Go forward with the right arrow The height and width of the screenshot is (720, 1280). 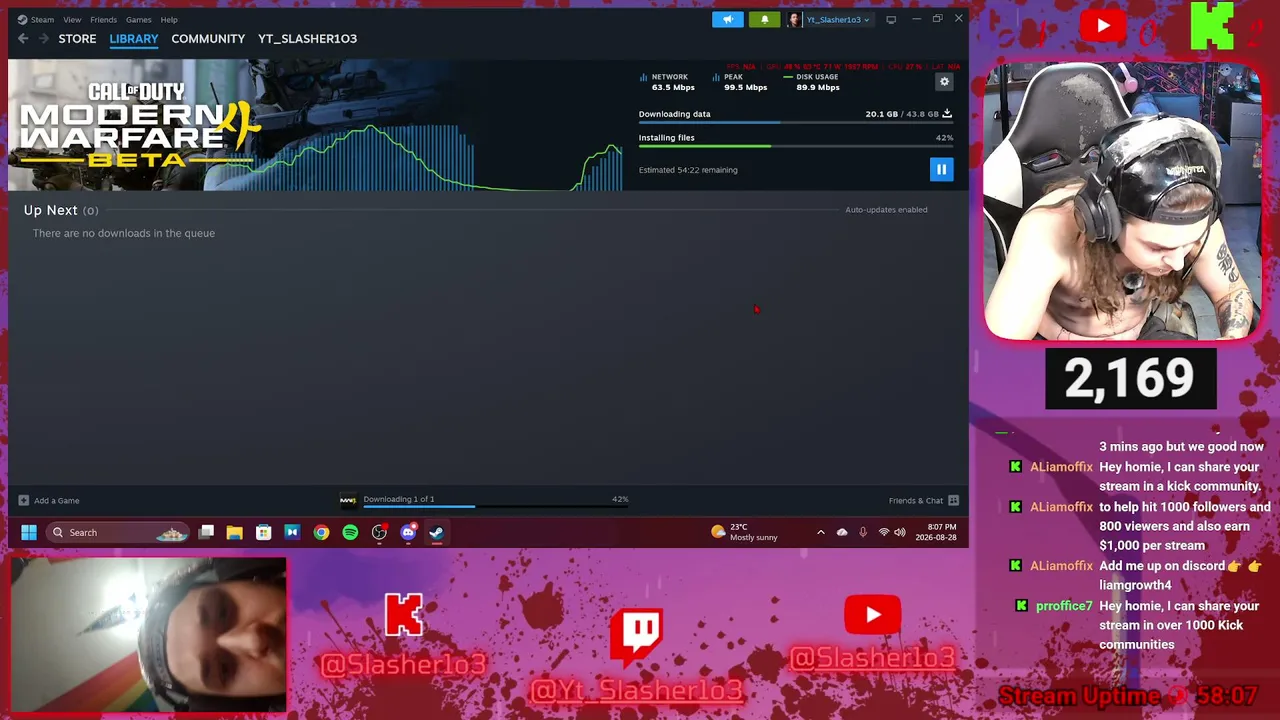pos(43,38)
